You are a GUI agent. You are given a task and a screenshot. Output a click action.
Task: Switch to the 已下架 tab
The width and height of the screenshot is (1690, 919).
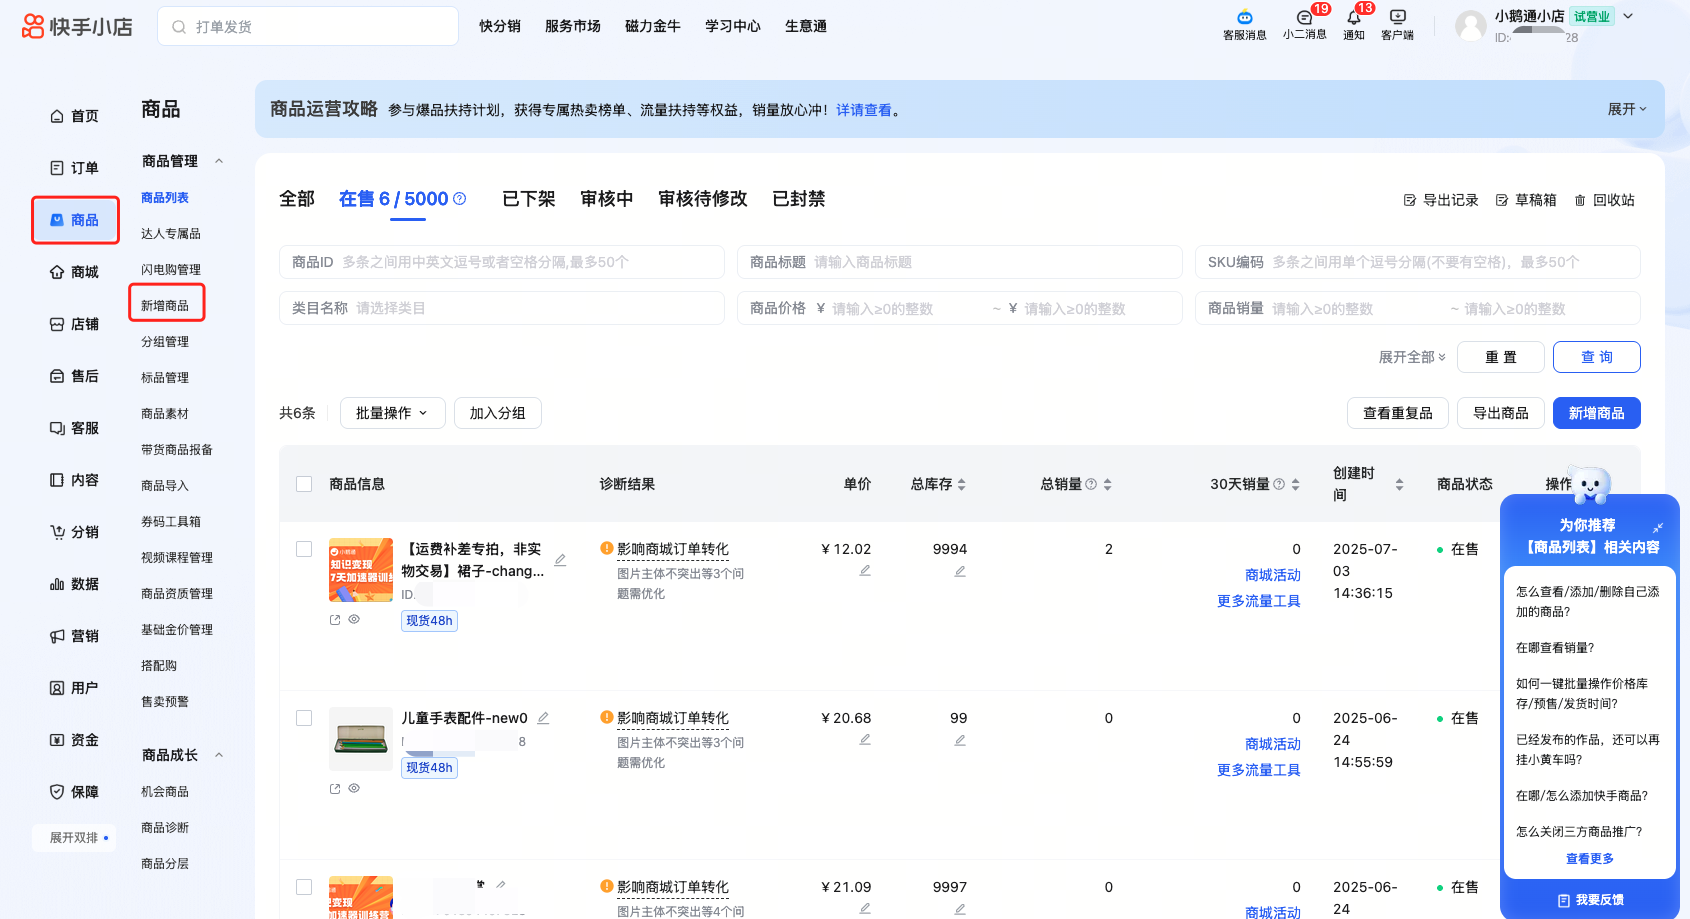coord(529,199)
